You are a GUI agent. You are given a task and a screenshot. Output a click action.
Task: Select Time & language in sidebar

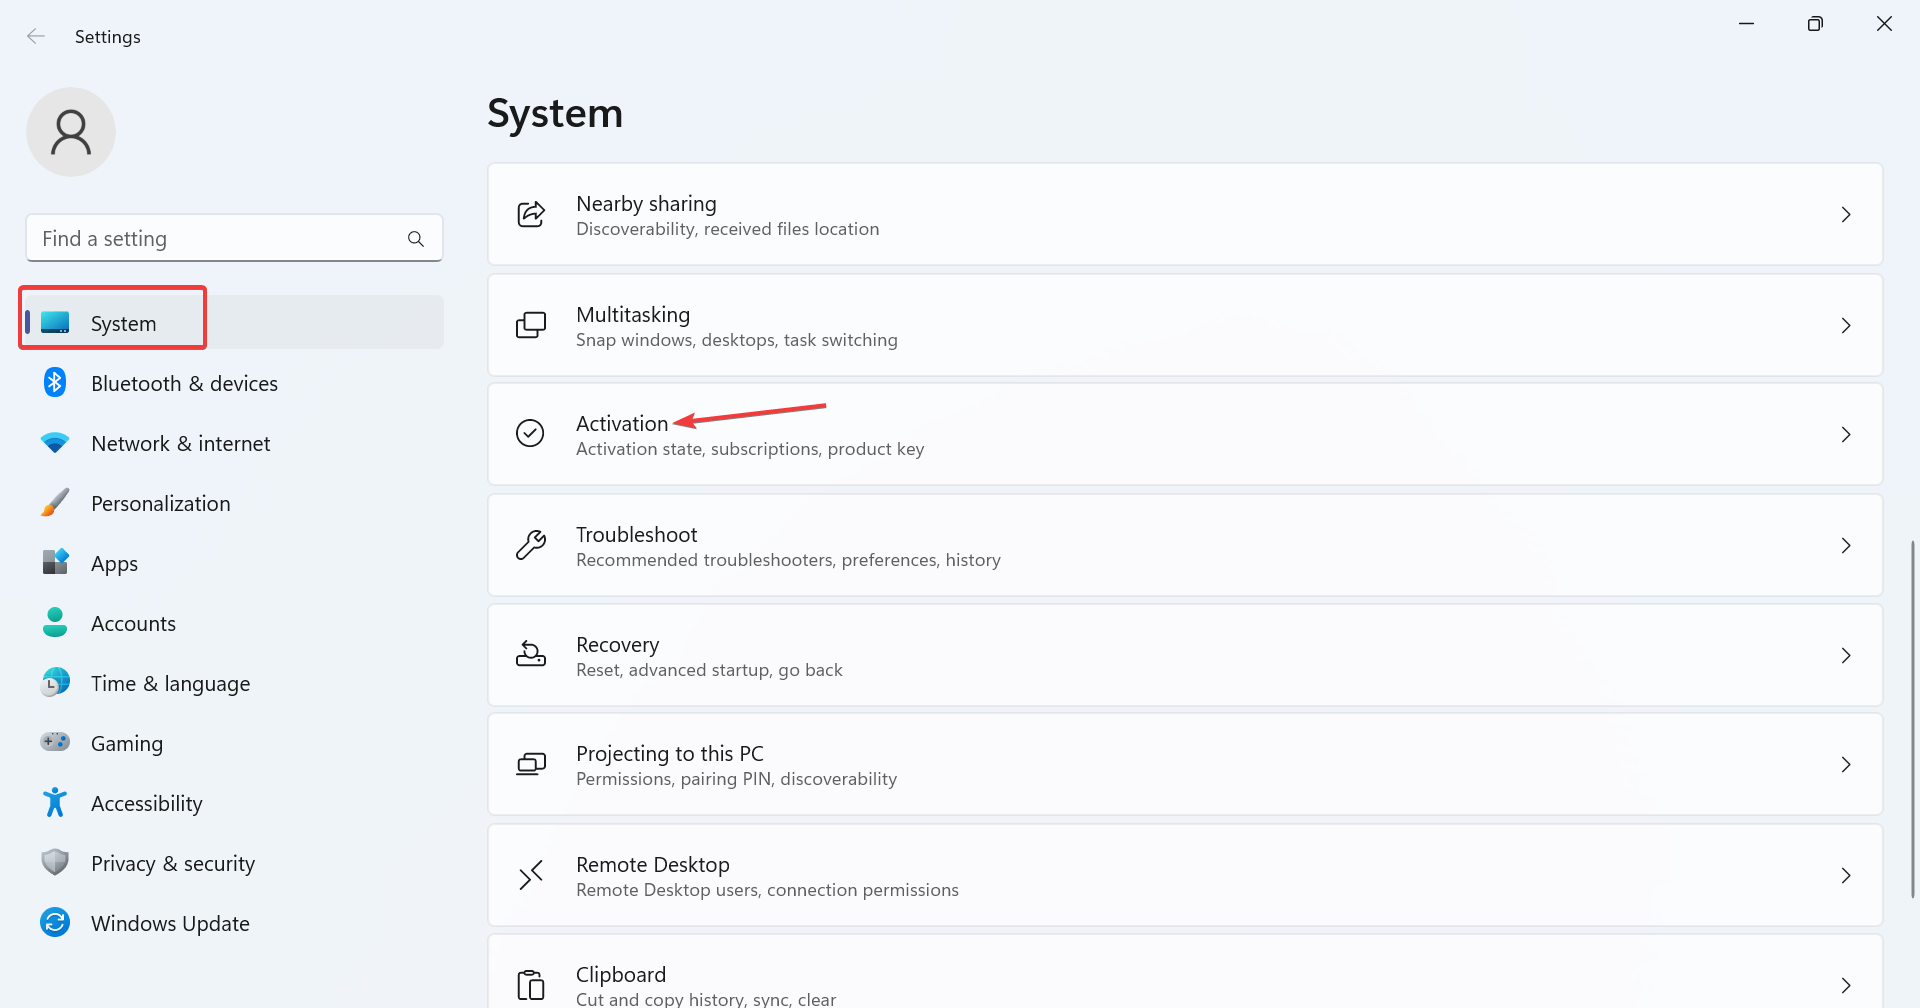(x=170, y=684)
